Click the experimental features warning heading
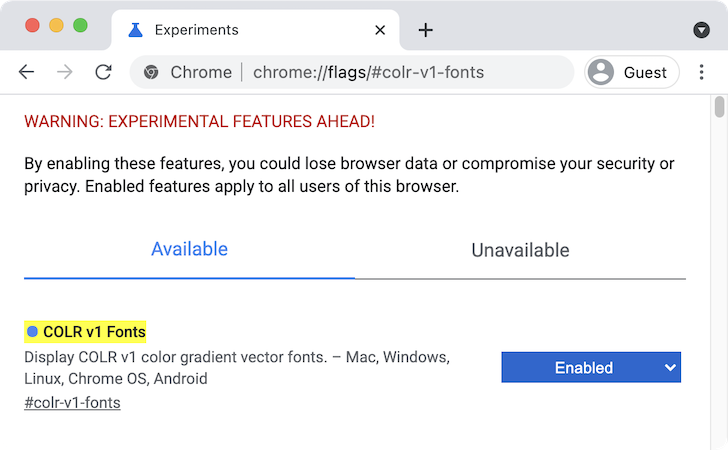Viewport: 728px width, 450px height. [200, 122]
